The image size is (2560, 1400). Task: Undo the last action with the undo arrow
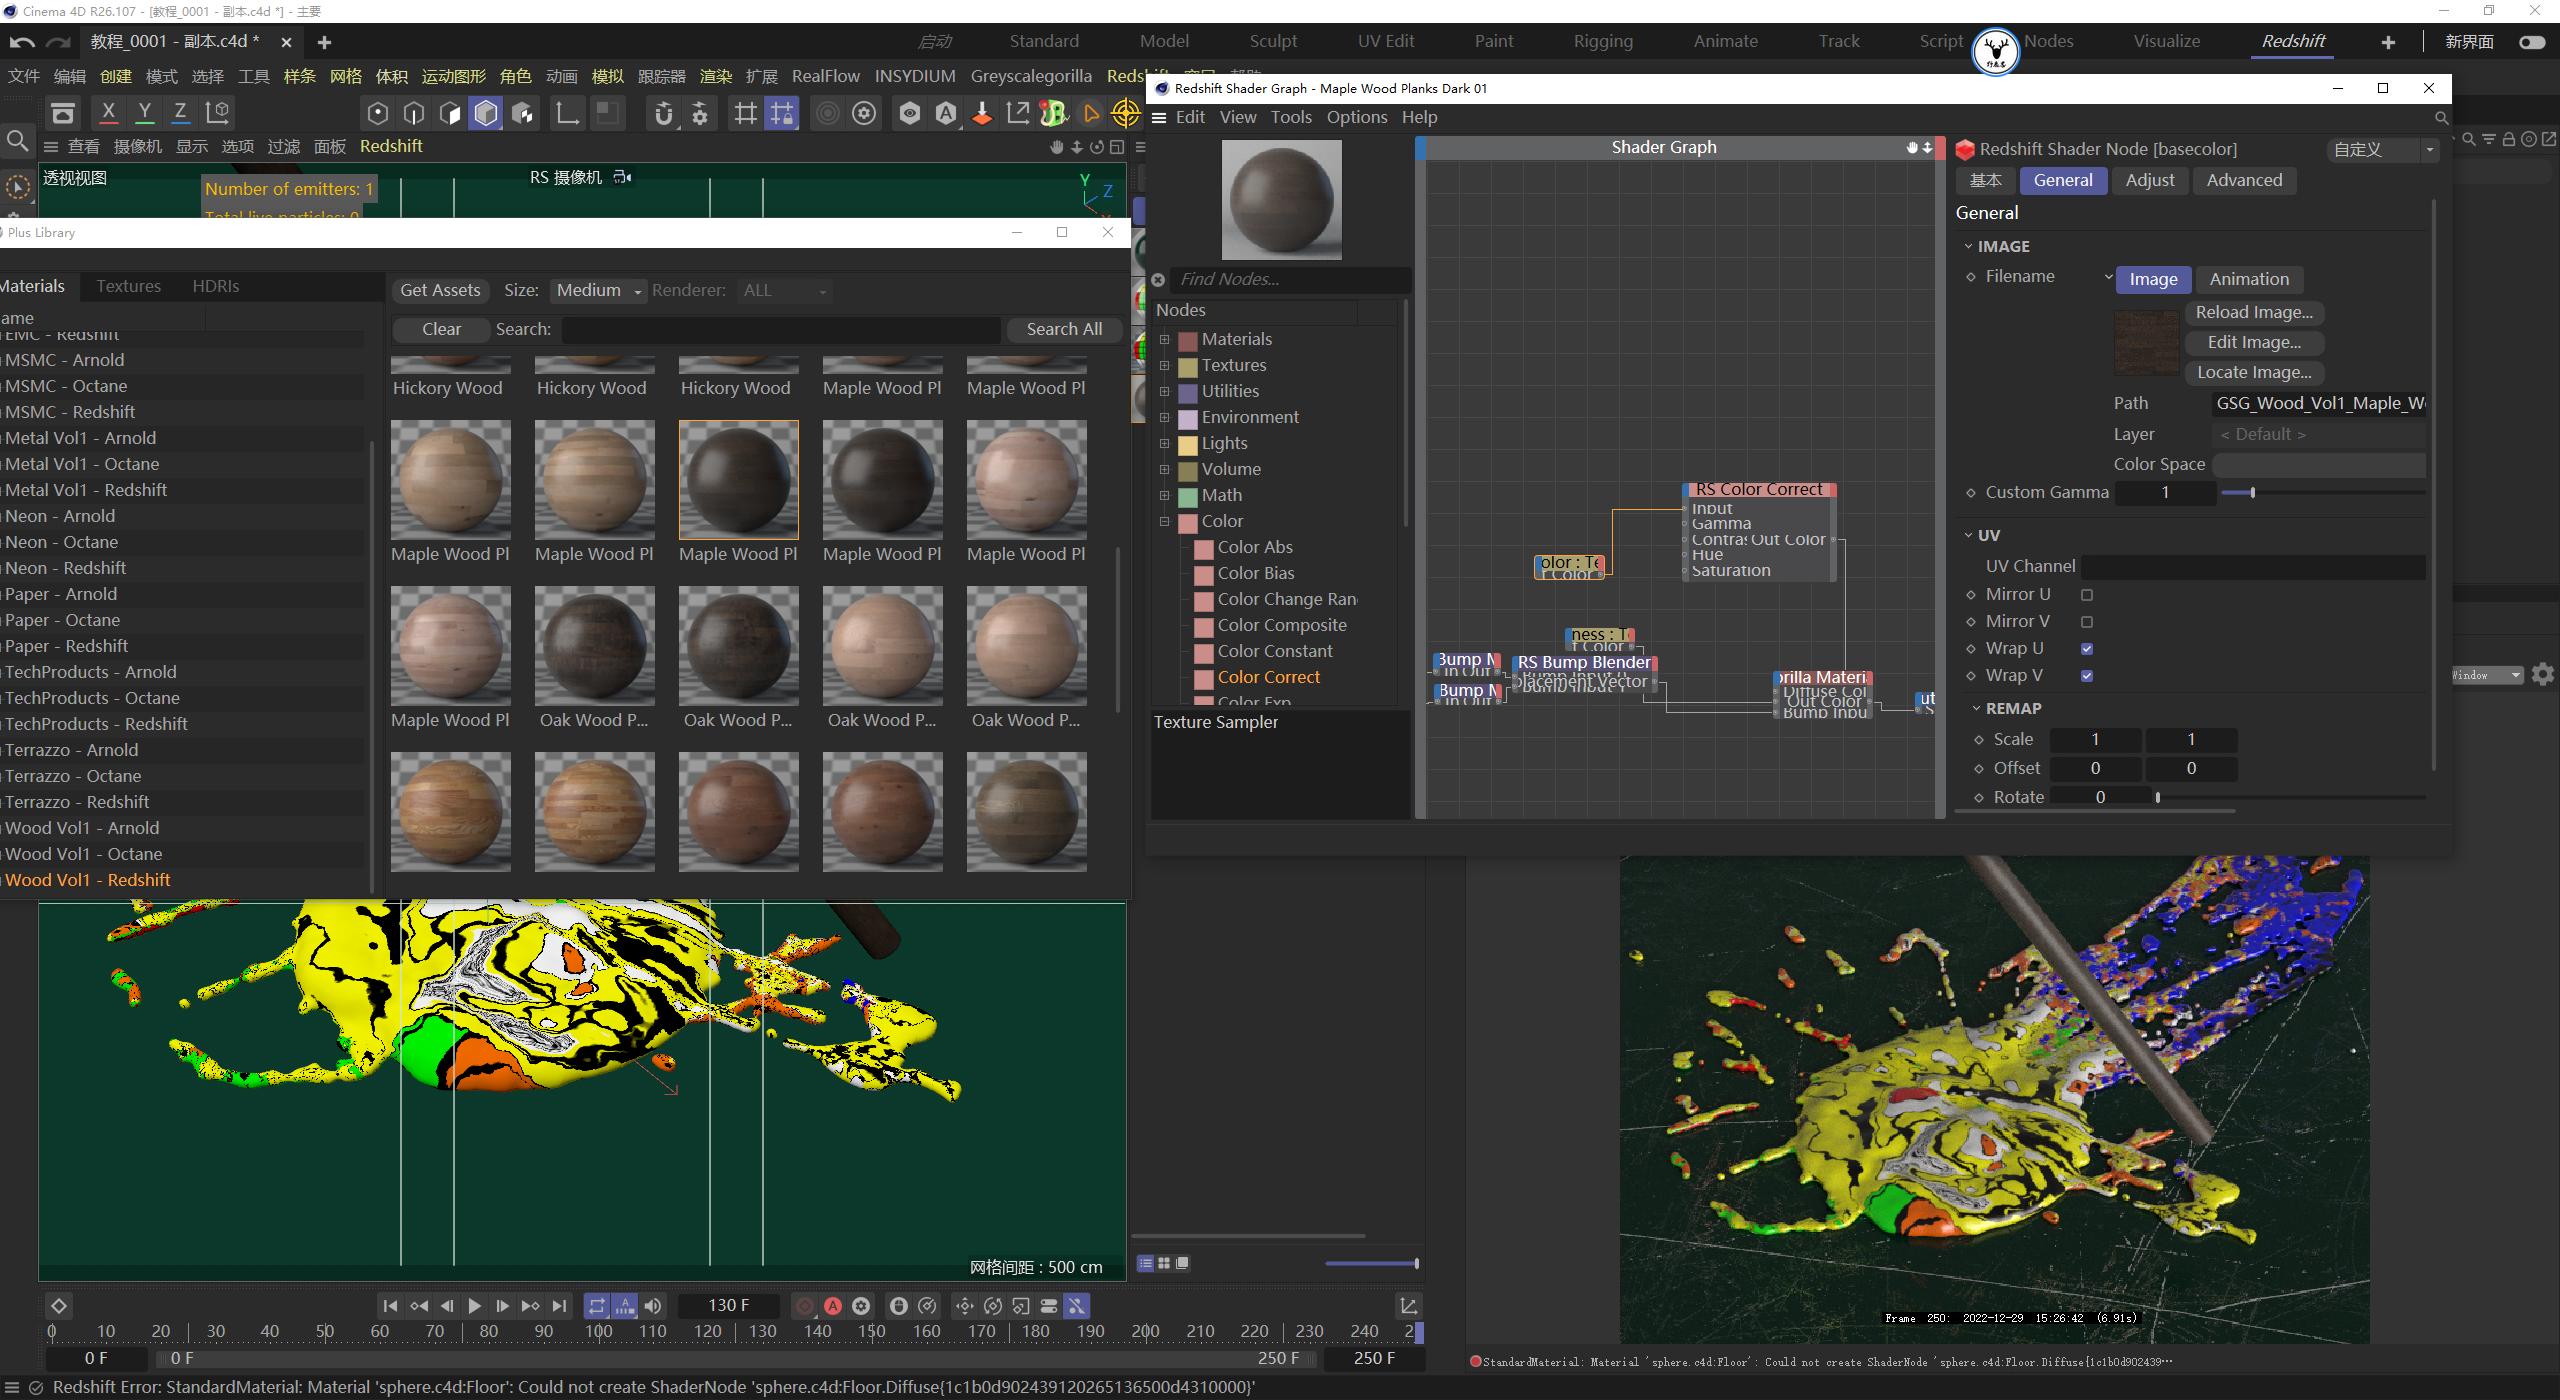pos(20,41)
